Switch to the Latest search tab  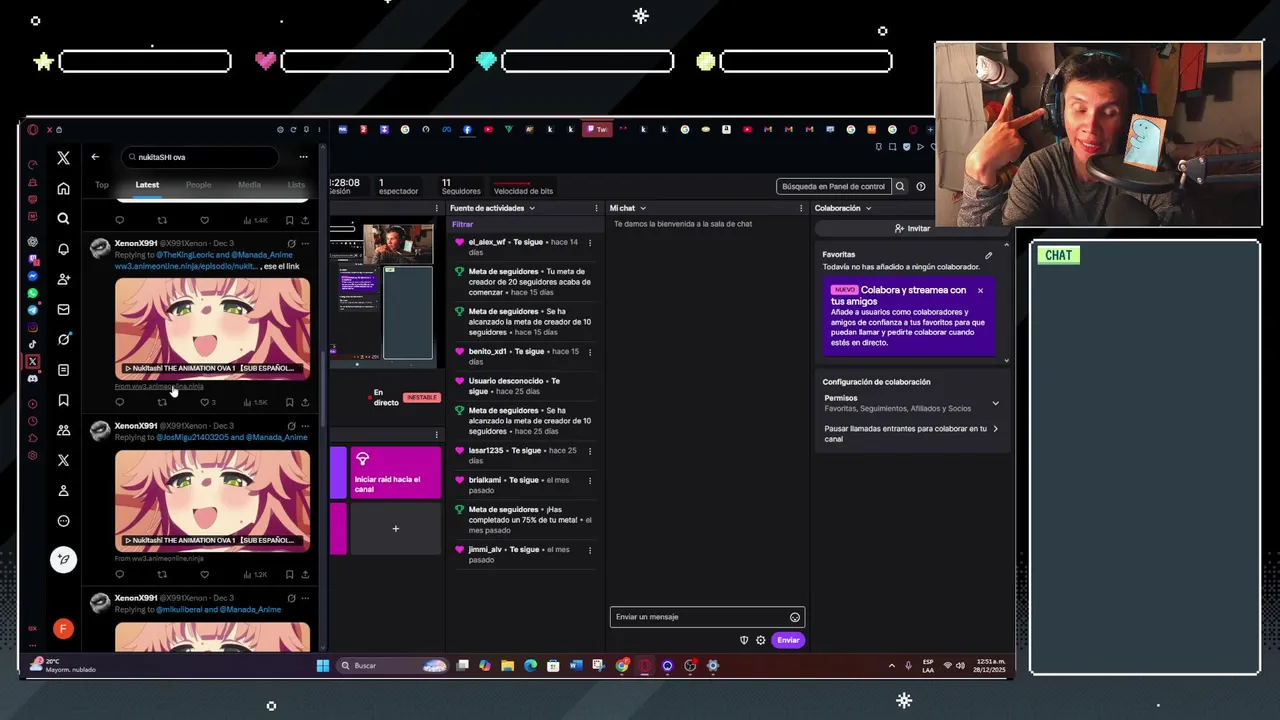pyautogui.click(x=147, y=185)
